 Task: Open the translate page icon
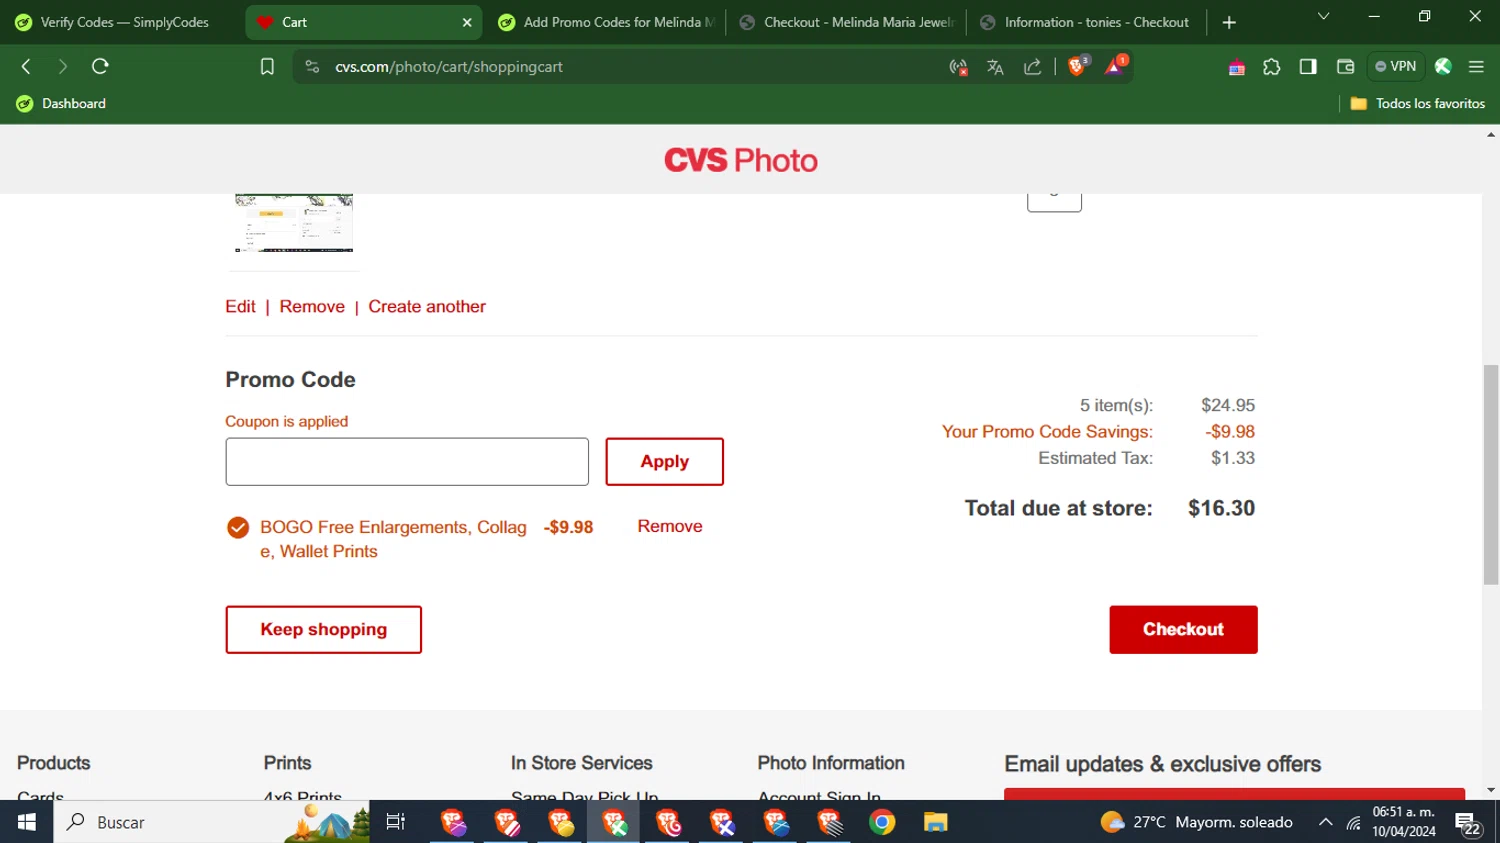[995, 67]
